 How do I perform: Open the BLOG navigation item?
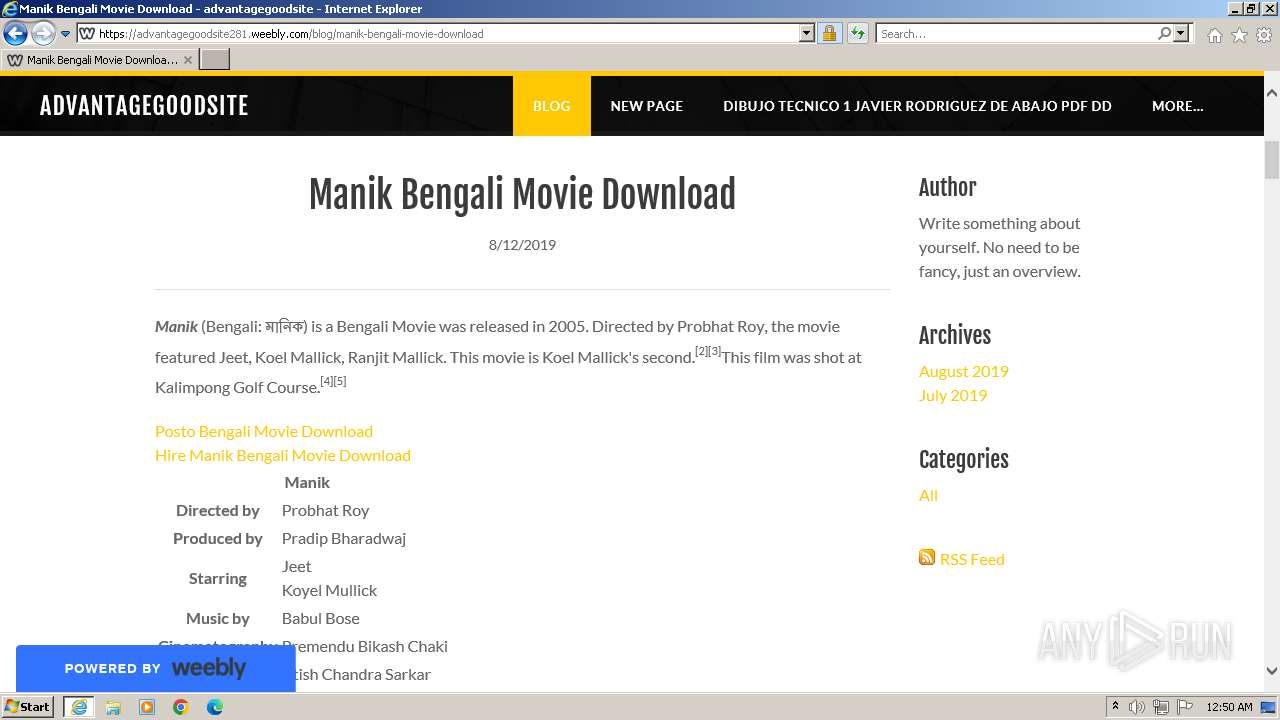click(x=552, y=106)
